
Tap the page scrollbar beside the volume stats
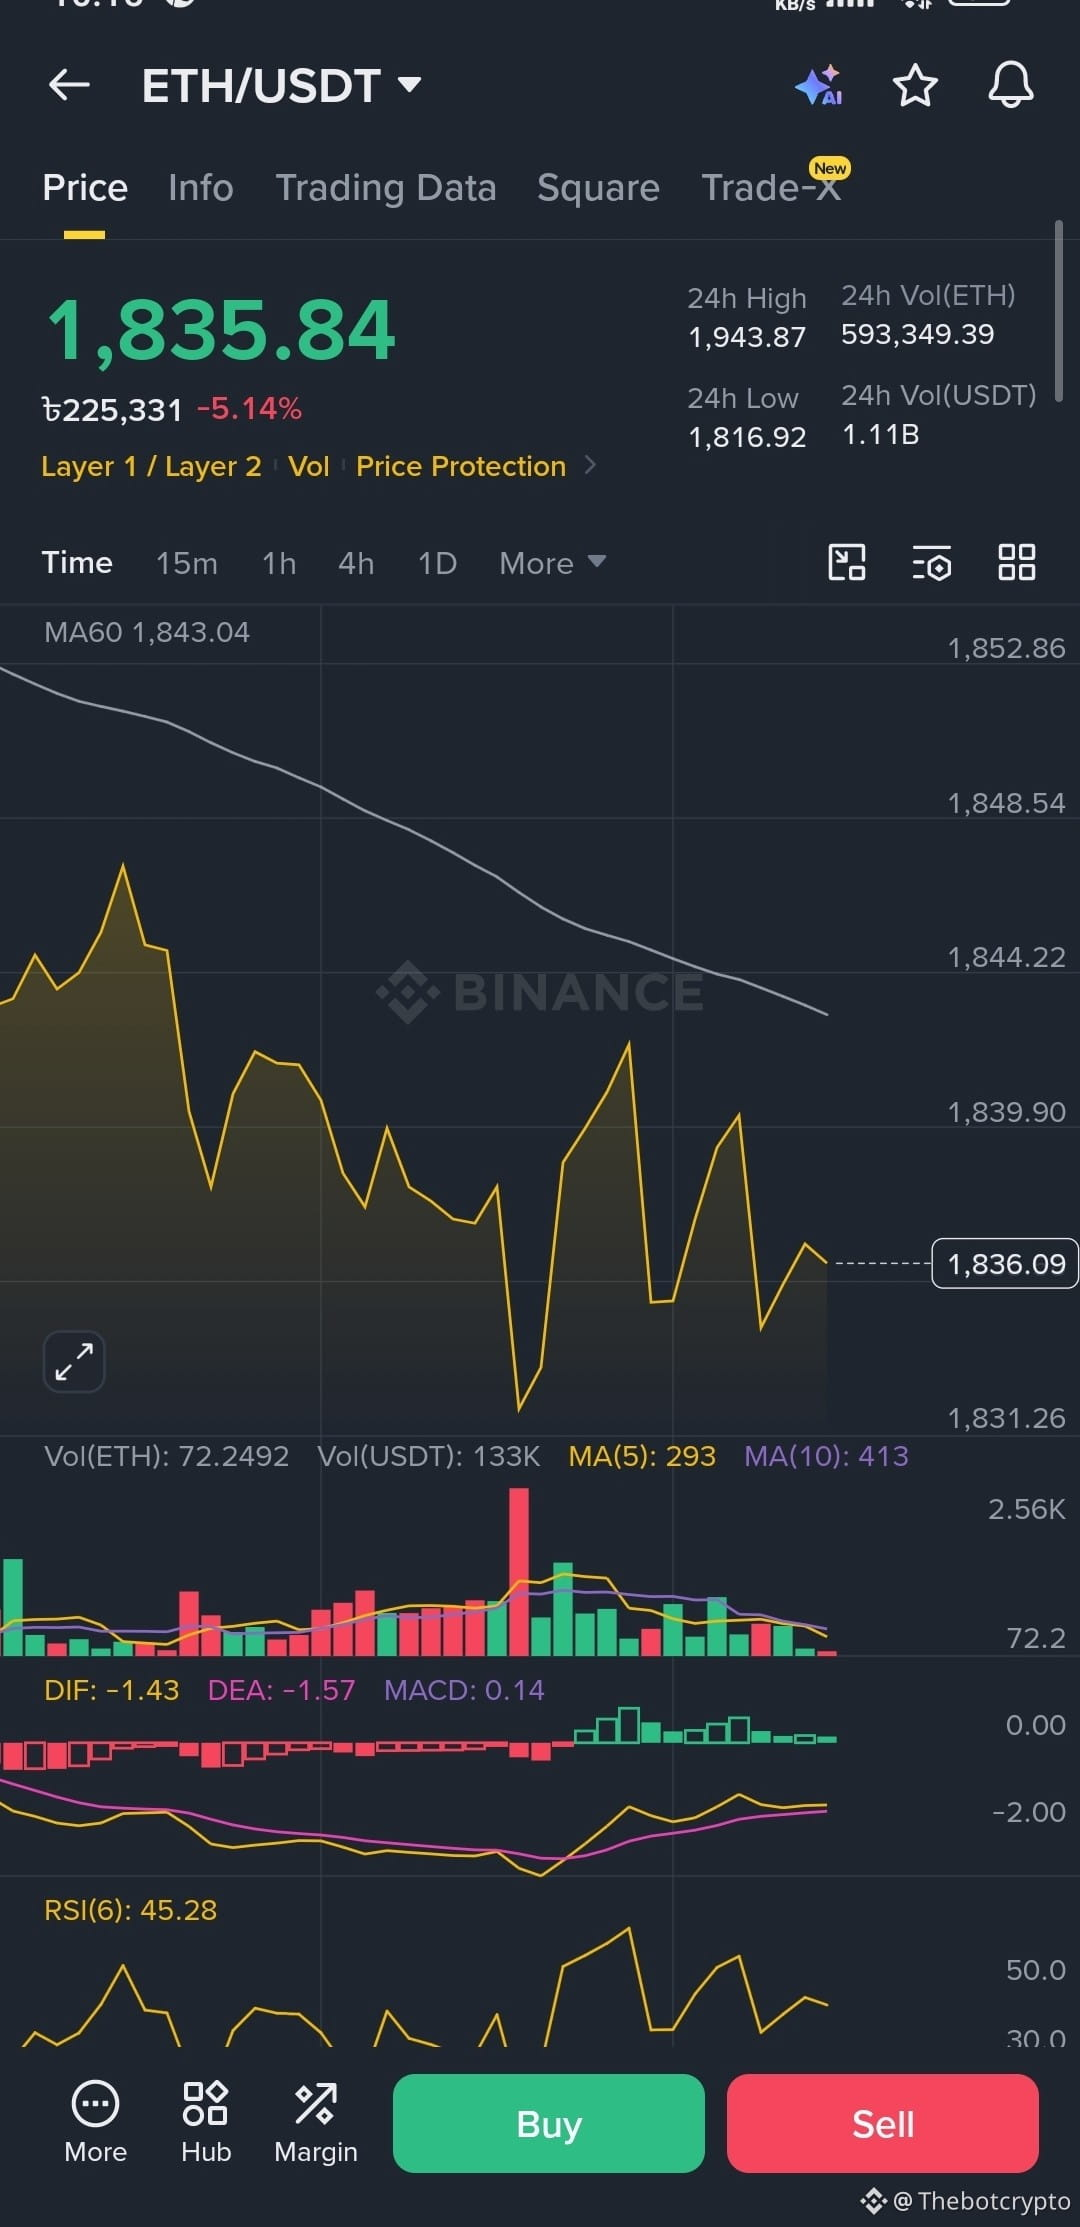pyautogui.click(x=1058, y=311)
